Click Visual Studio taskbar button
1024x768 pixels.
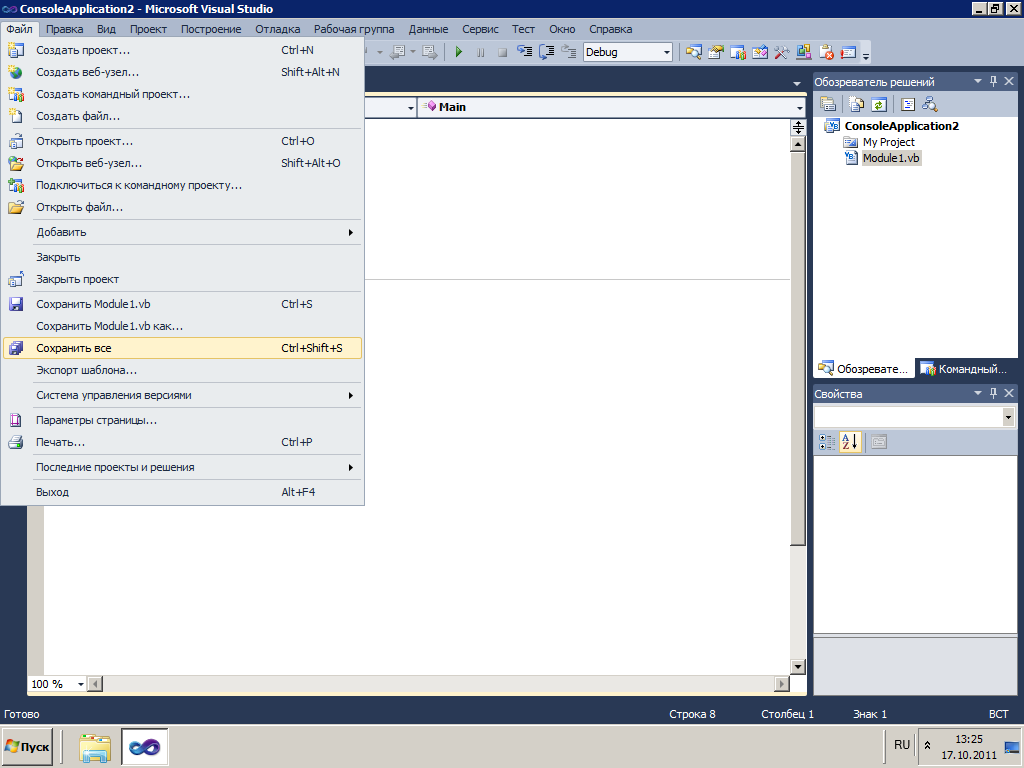(144, 747)
